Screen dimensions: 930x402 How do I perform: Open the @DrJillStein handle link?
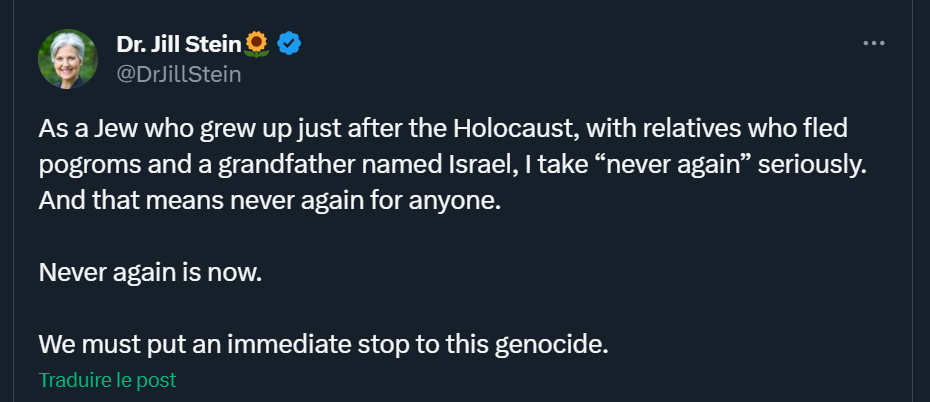[179, 73]
